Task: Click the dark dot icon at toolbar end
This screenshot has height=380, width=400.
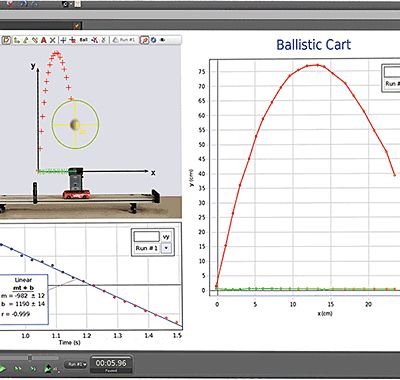Action: 163,40
